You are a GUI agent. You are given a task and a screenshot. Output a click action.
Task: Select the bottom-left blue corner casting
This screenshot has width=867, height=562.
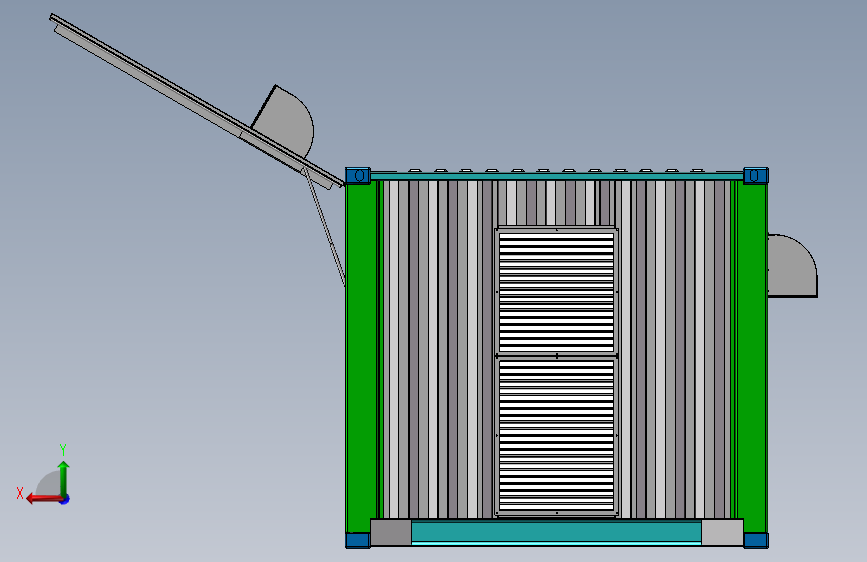[358, 540]
